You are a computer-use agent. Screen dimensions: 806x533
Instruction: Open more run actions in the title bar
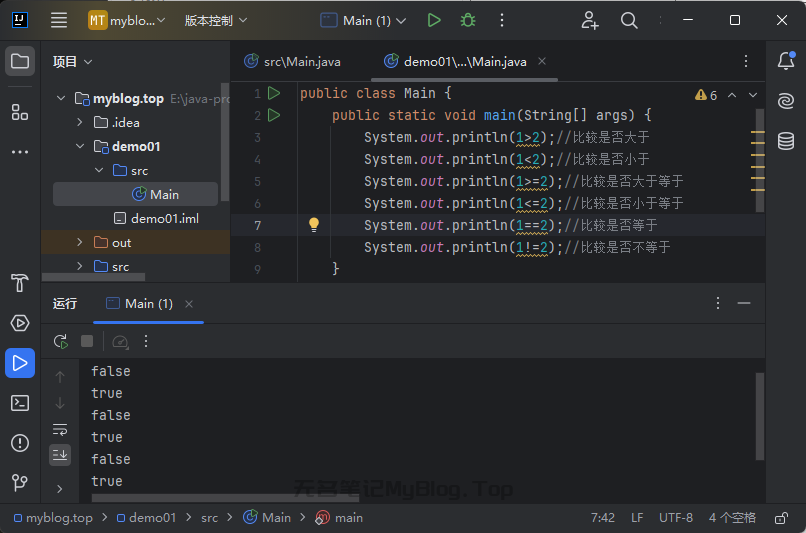502,21
